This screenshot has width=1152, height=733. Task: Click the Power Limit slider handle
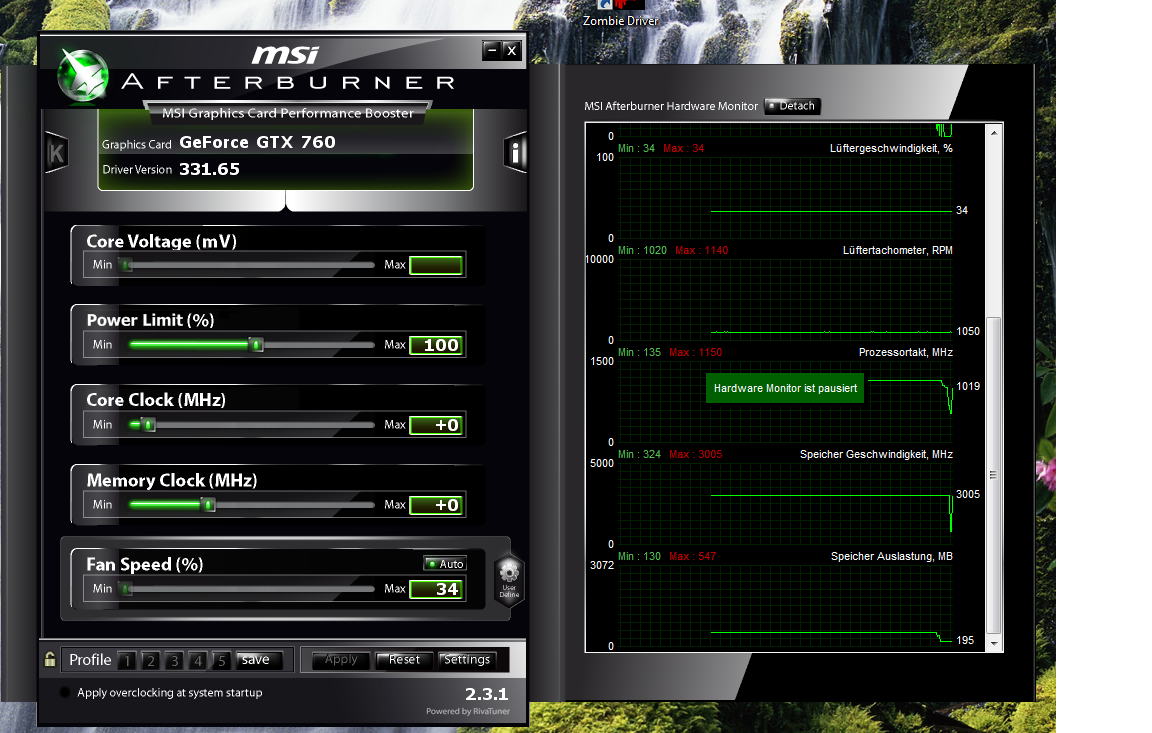pos(256,344)
